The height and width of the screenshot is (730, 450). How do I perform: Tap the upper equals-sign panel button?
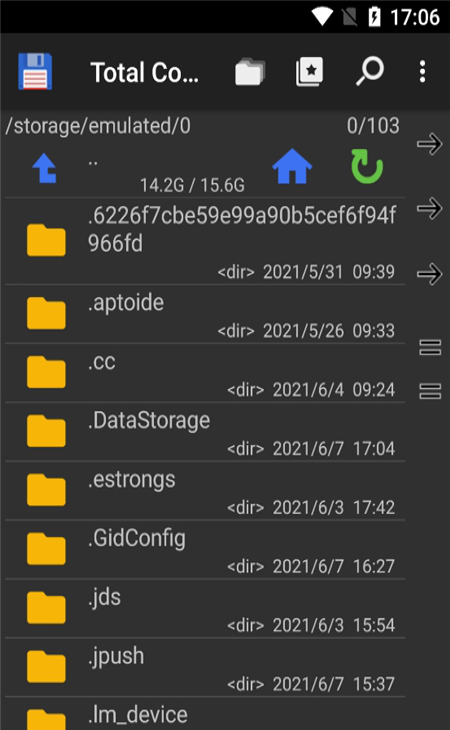[x=430, y=347]
